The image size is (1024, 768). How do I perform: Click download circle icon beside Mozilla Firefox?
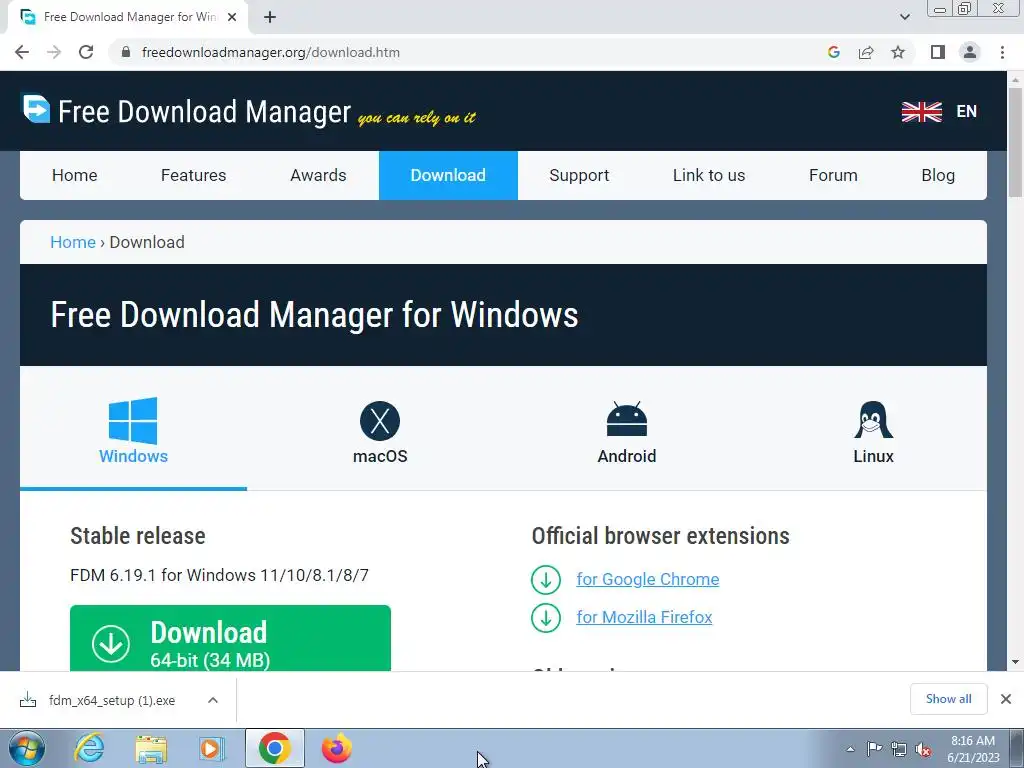545,617
